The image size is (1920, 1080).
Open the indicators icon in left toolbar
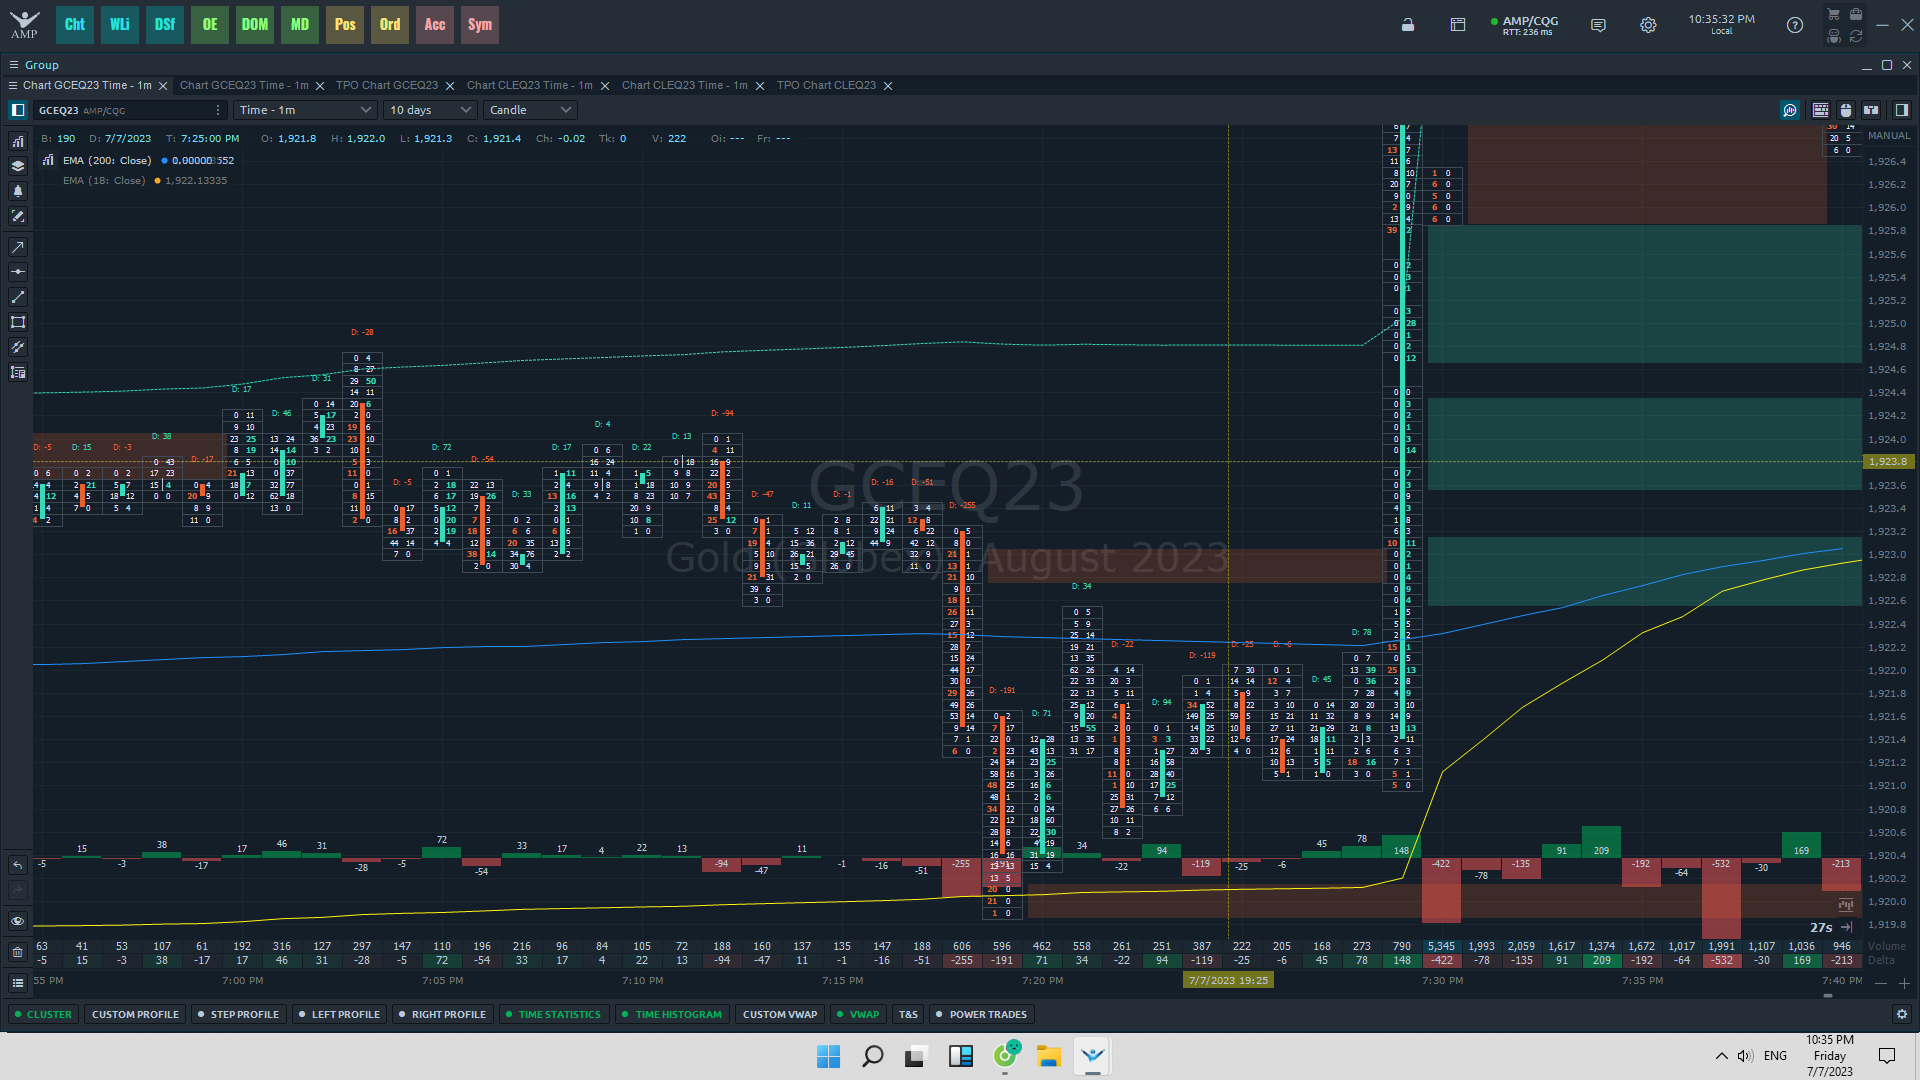pyautogui.click(x=18, y=141)
